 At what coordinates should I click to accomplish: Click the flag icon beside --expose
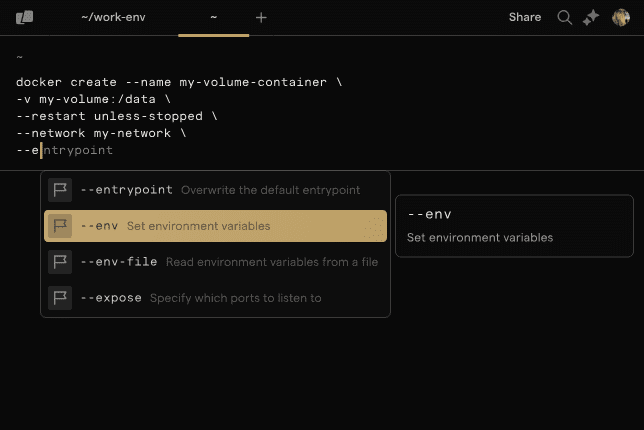pos(60,298)
